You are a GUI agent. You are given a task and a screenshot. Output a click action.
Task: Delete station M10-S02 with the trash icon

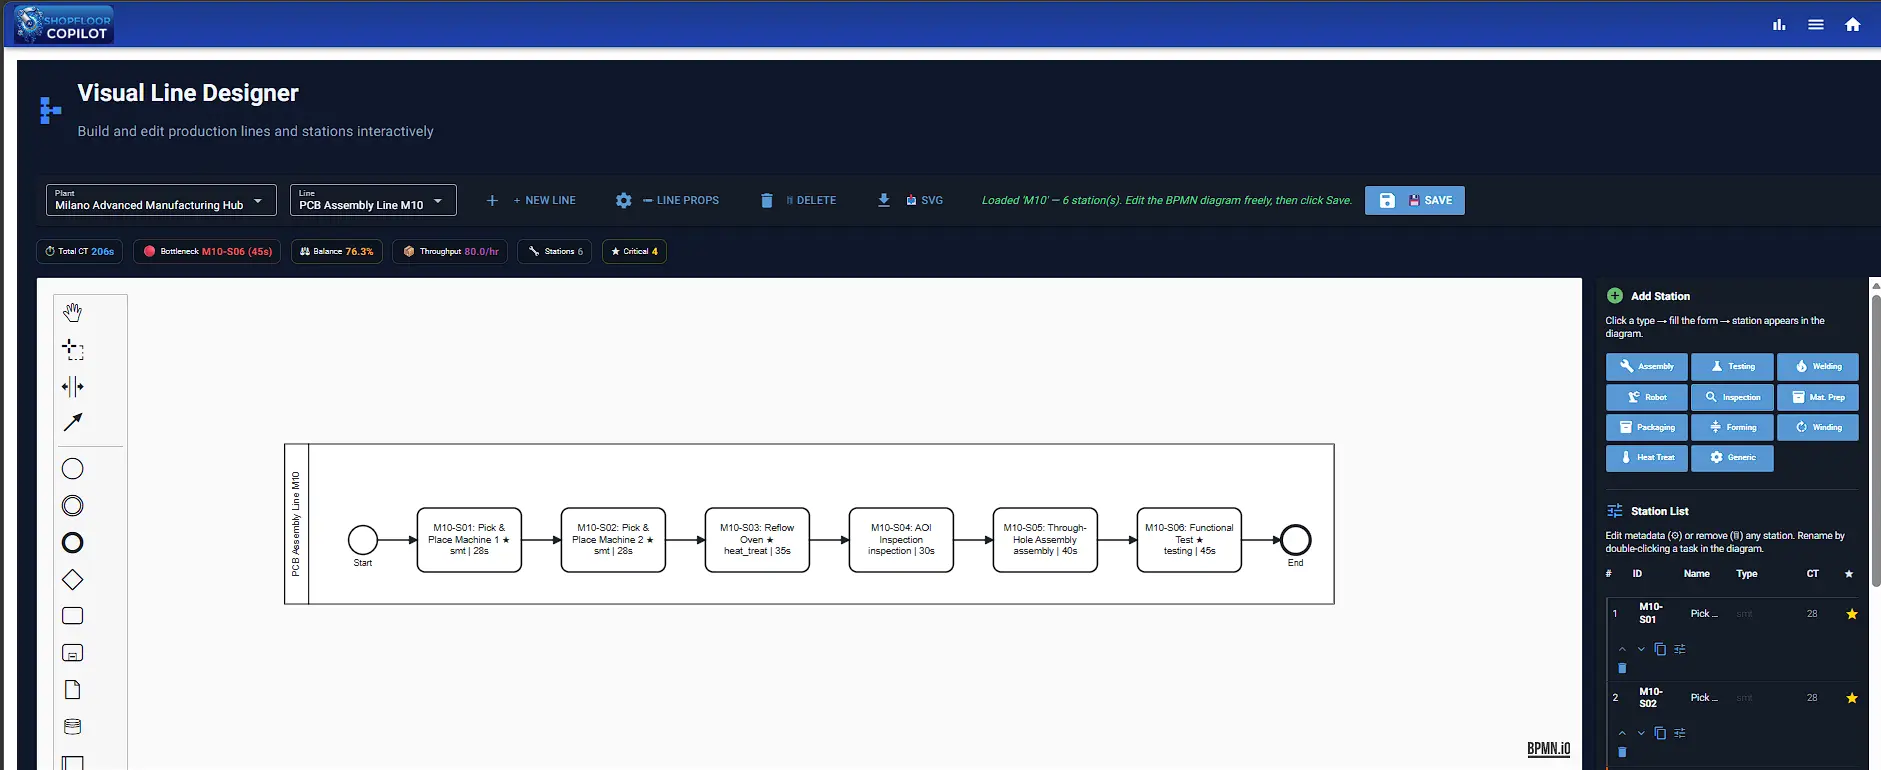click(1622, 752)
